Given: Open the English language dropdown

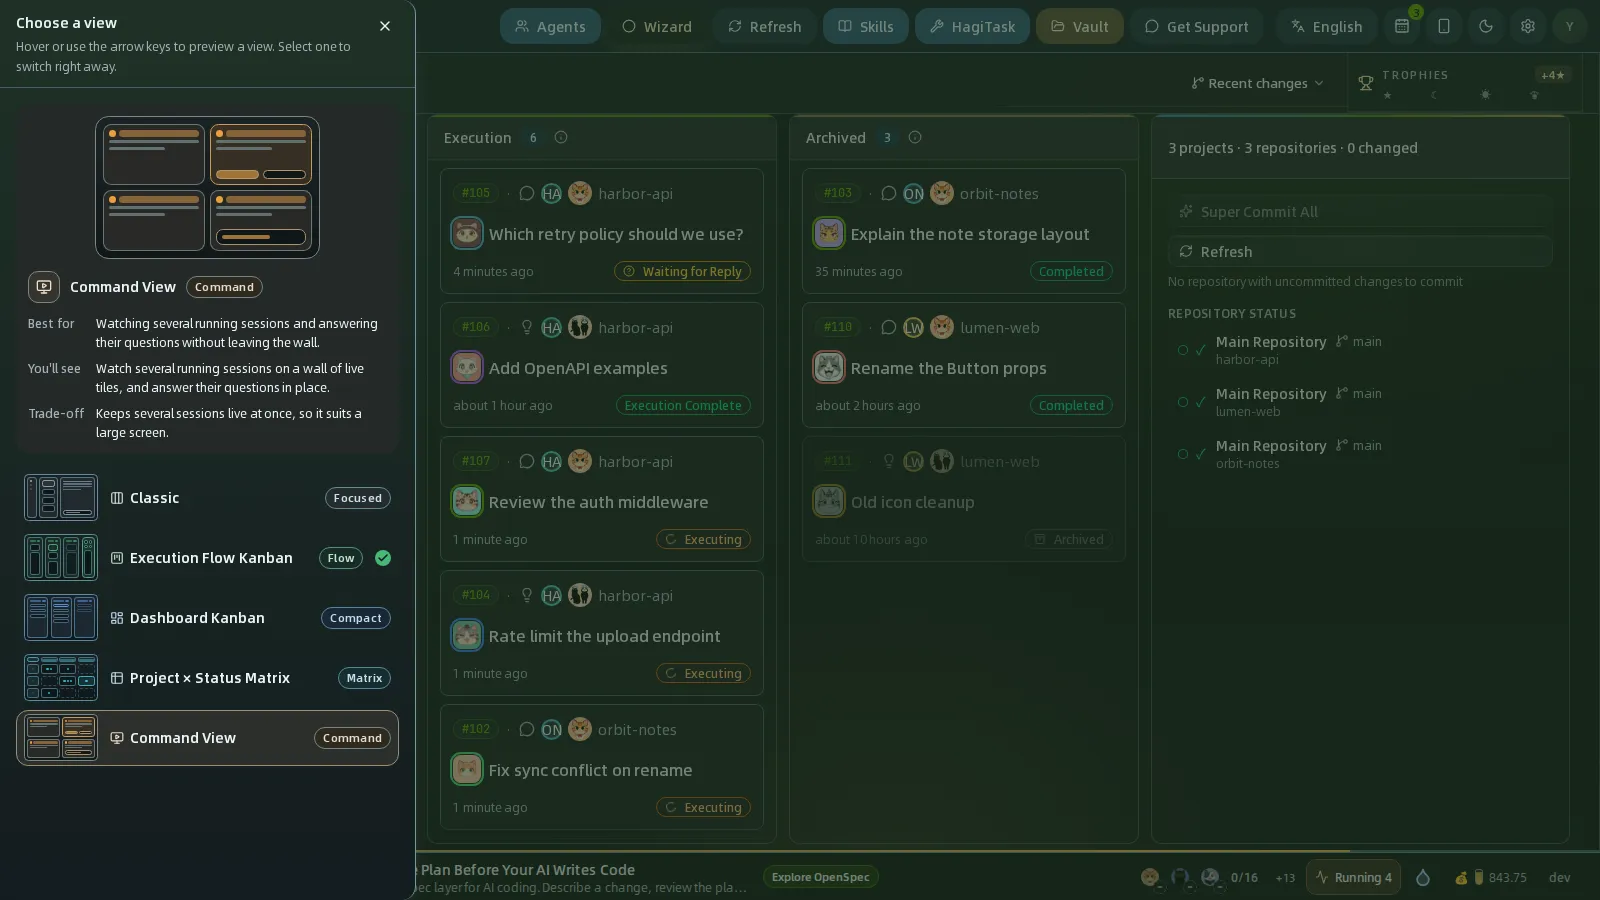Looking at the screenshot, I should coord(1327,26).
